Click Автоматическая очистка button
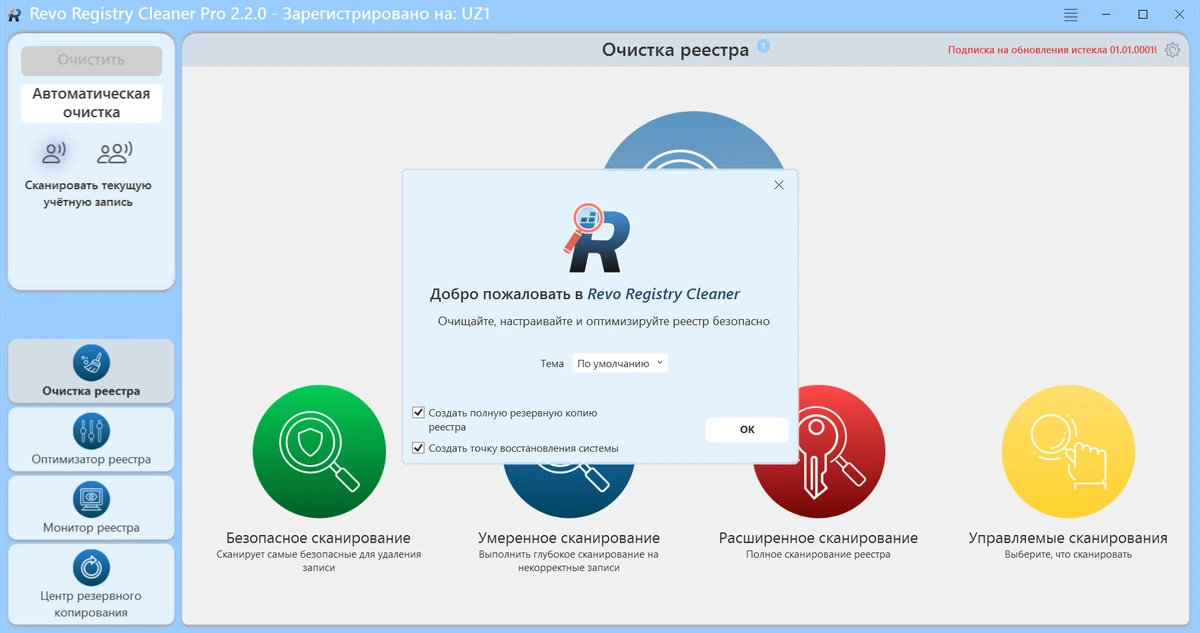Viewport: 1200px width, 633px height. point(91,103)
